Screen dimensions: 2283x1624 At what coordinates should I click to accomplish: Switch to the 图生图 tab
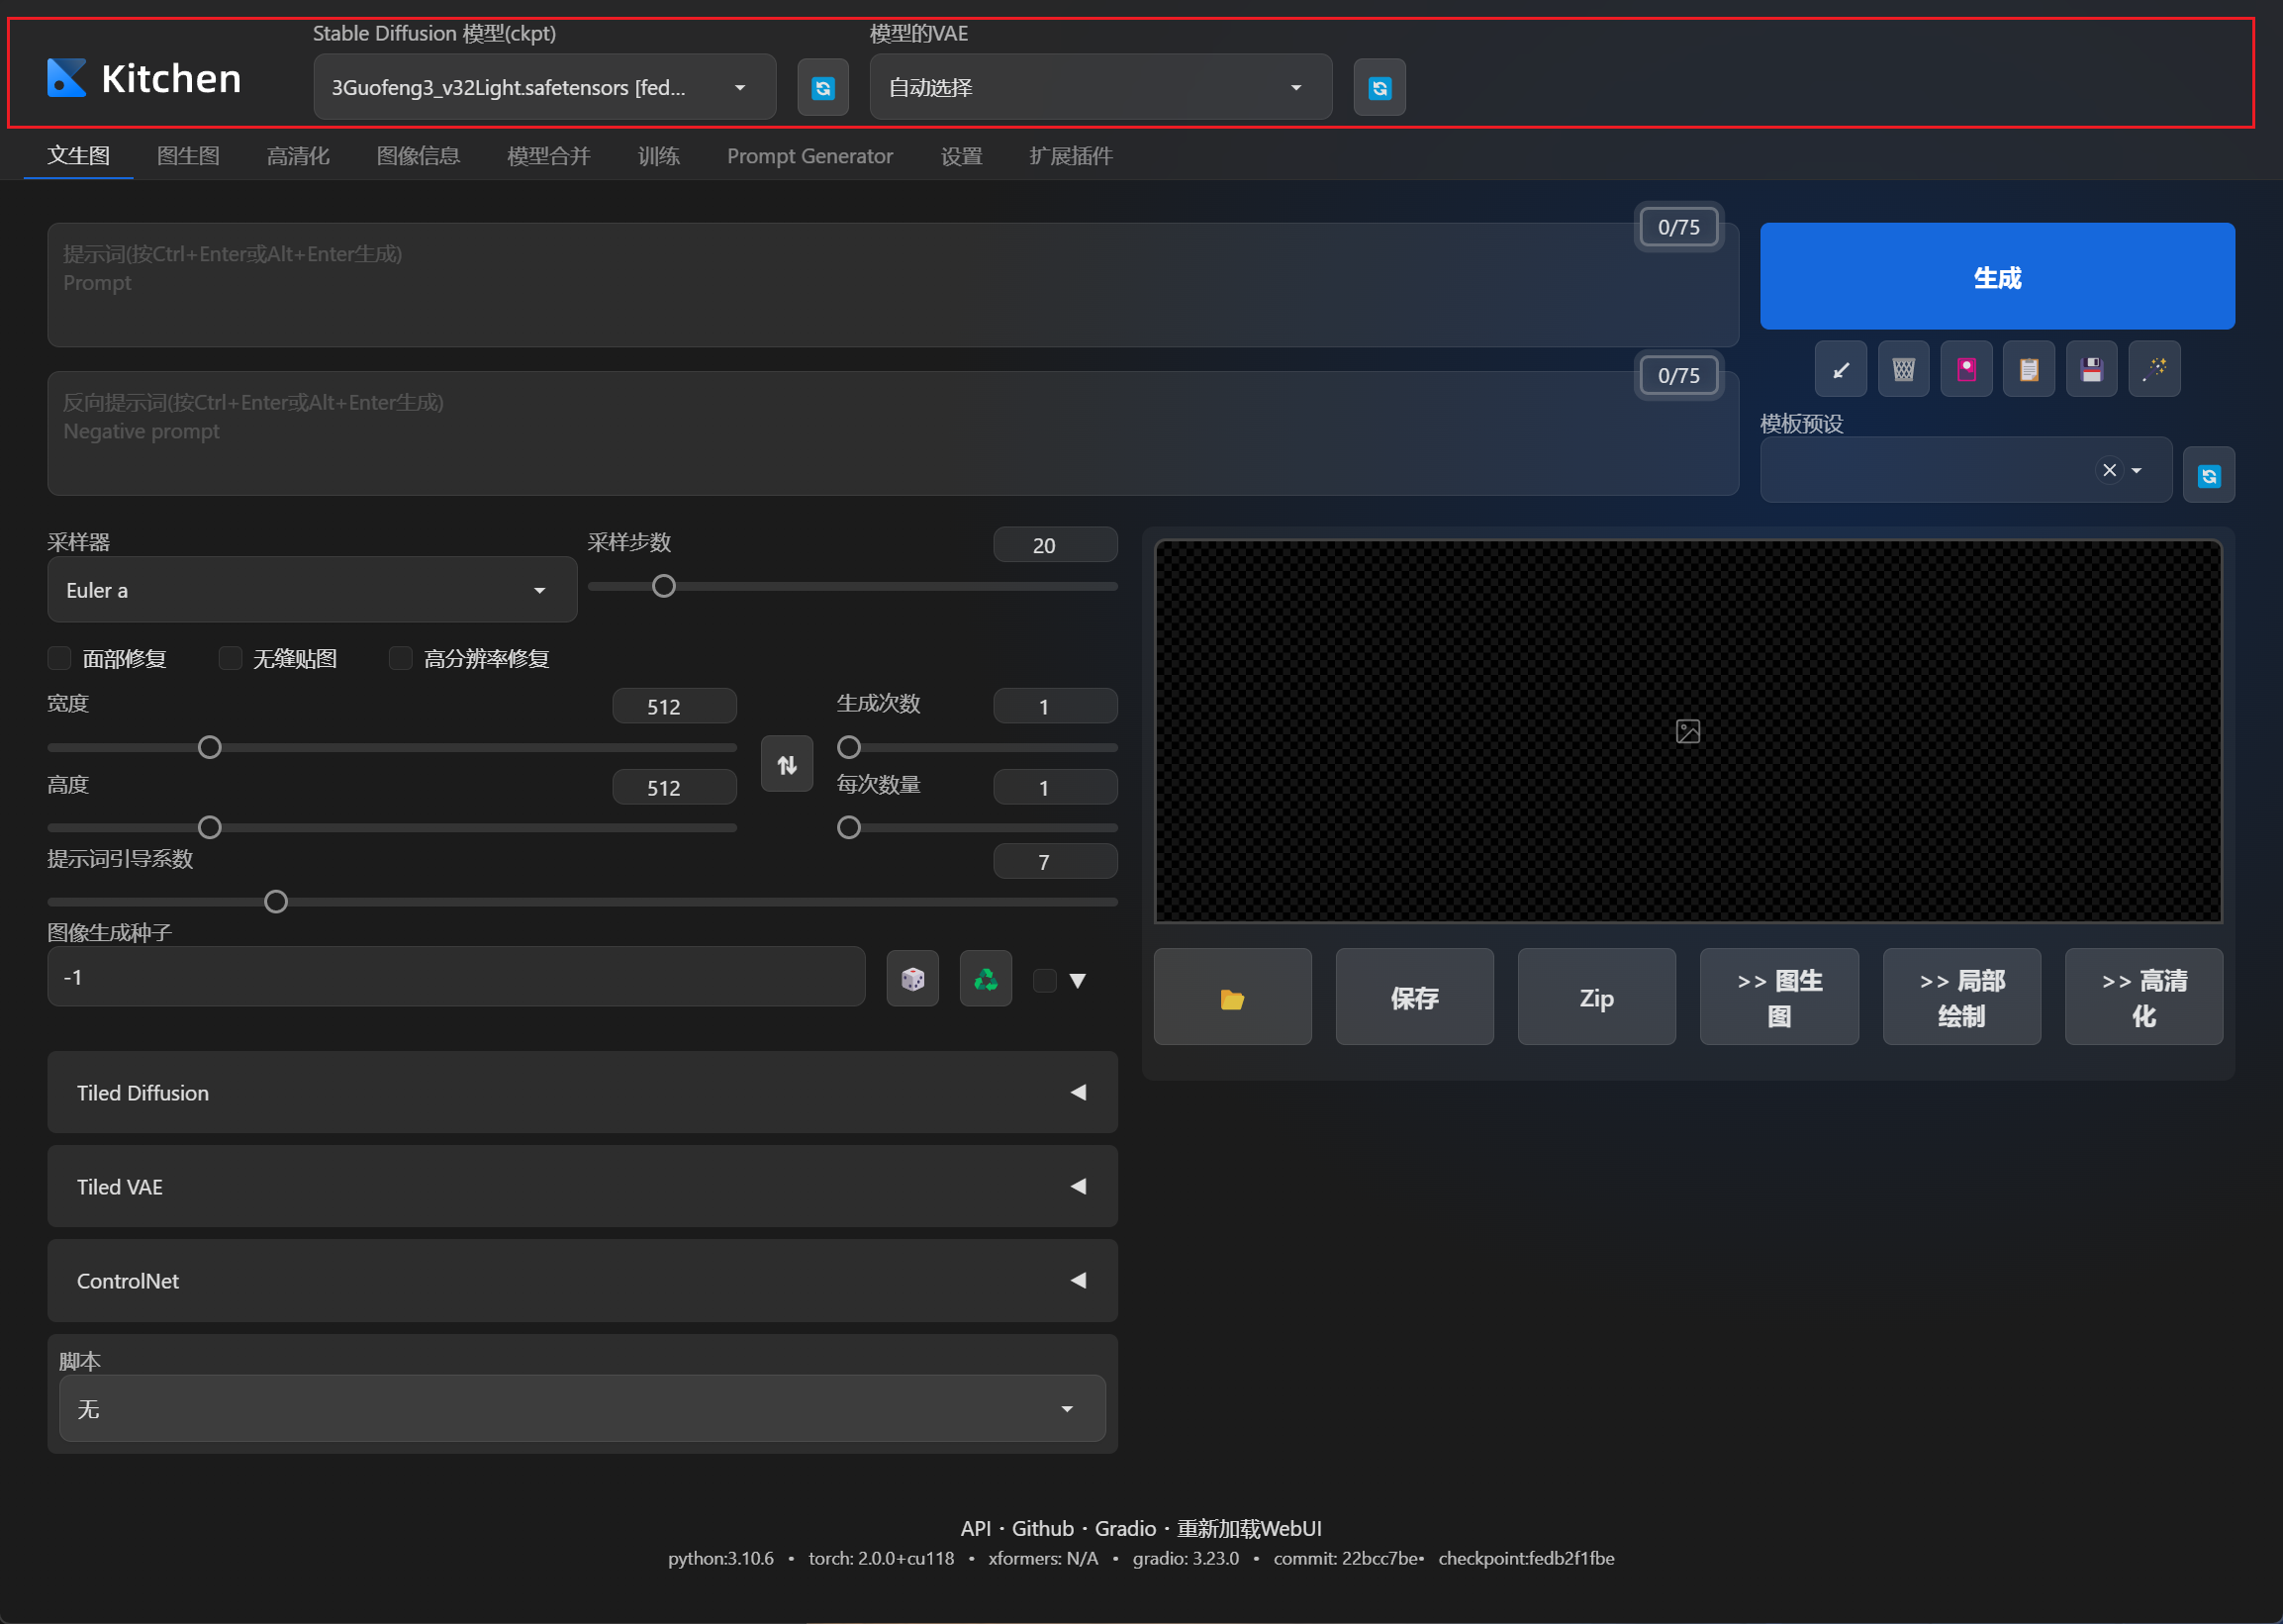point(188,156)
